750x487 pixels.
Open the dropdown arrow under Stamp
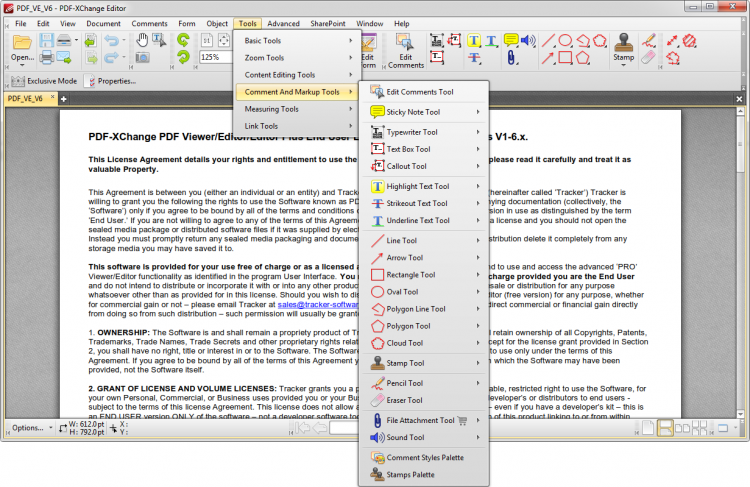click(x=623, y=65)
